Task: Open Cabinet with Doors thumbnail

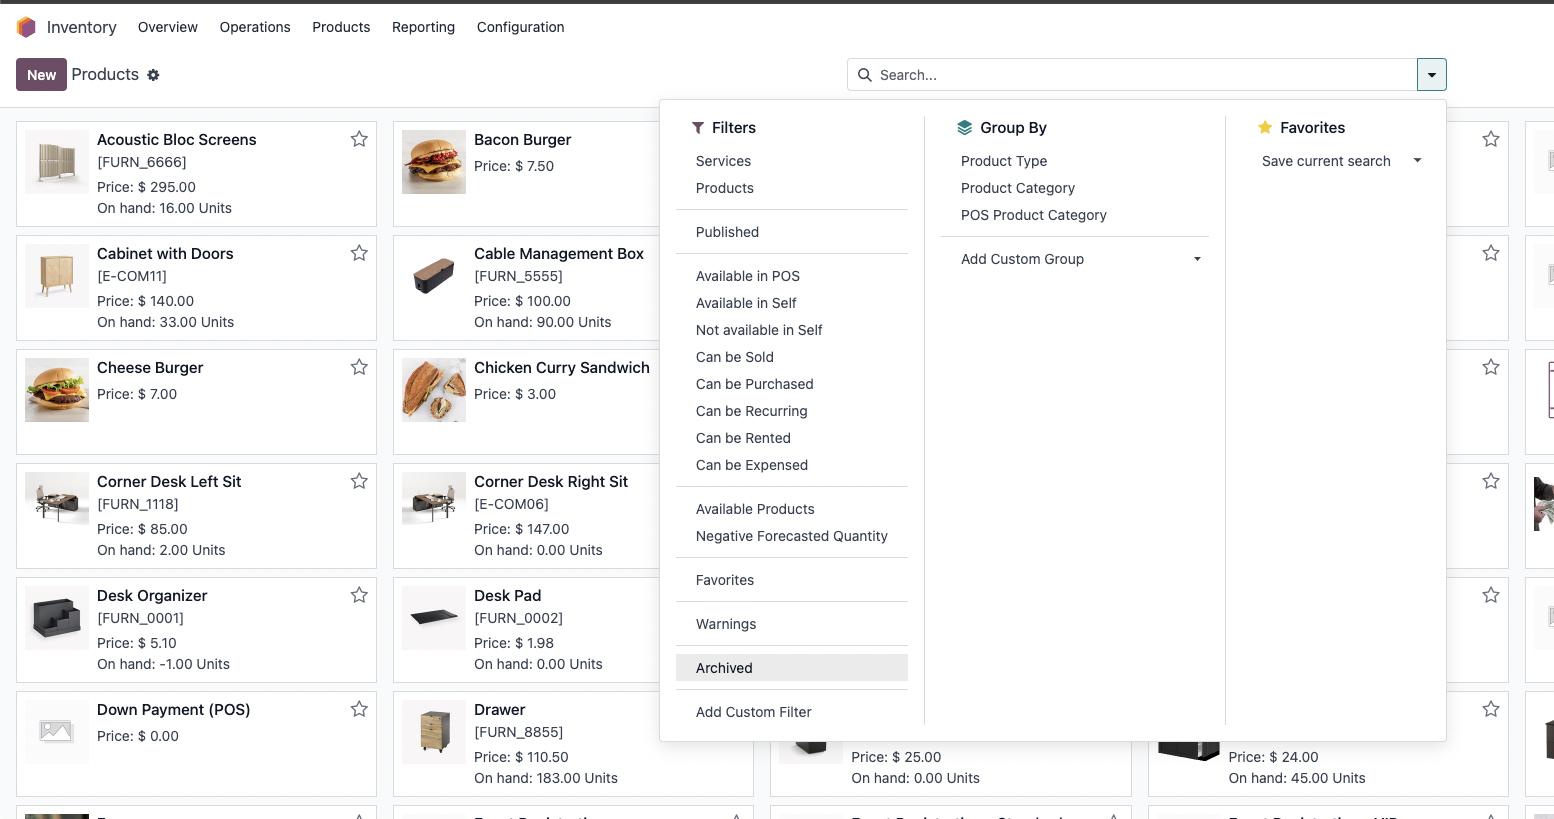Action: [57, 276]
